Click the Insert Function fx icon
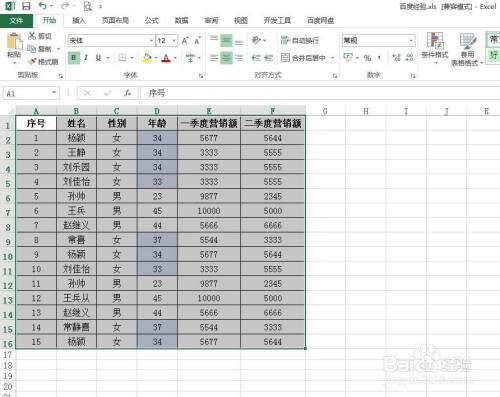The width and height of the screenshot is (500, 397). (x=127, y=93)
